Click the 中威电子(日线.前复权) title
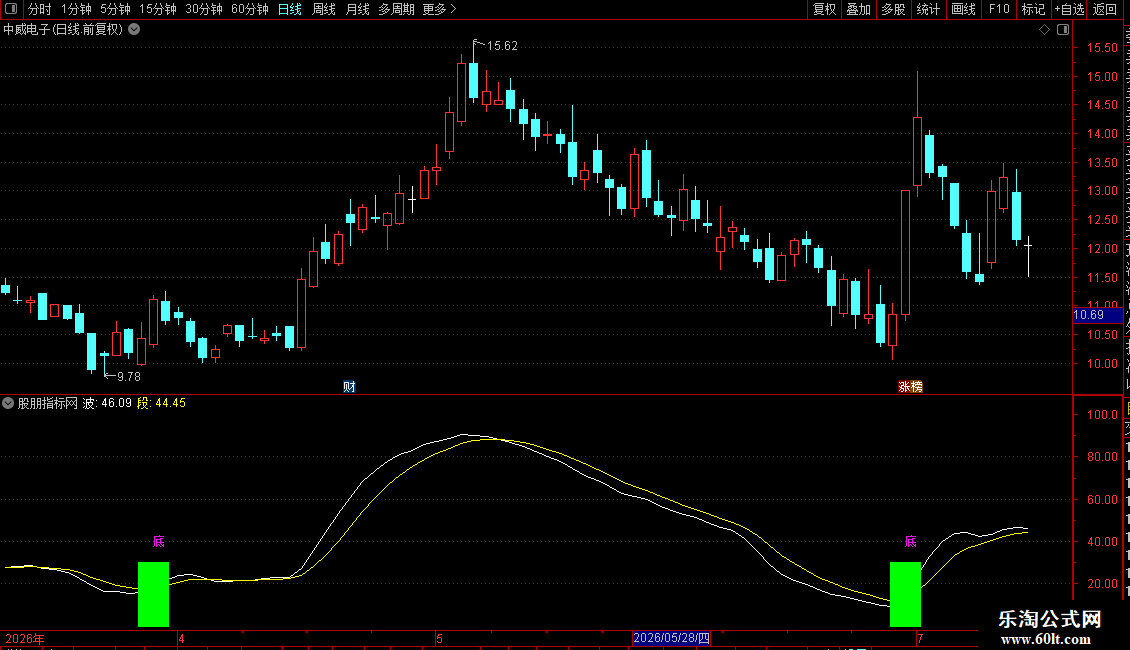Viewport: 1130px width, 650px height. click(x=63, y=30)
